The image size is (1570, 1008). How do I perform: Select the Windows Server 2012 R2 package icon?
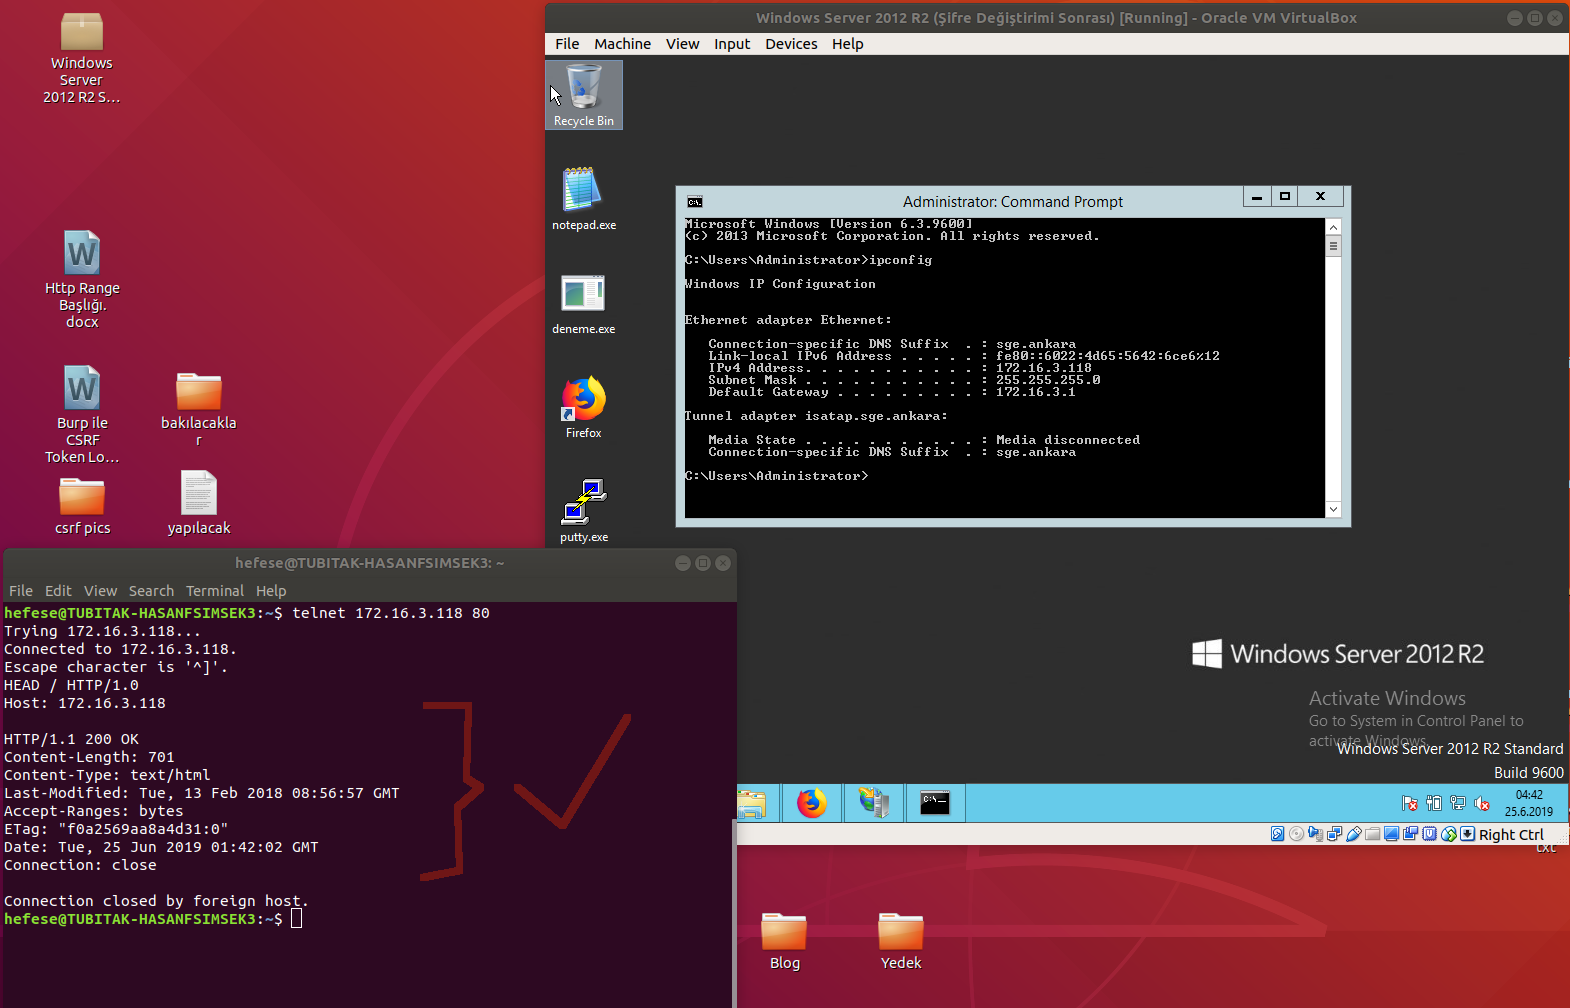(82, 58)
